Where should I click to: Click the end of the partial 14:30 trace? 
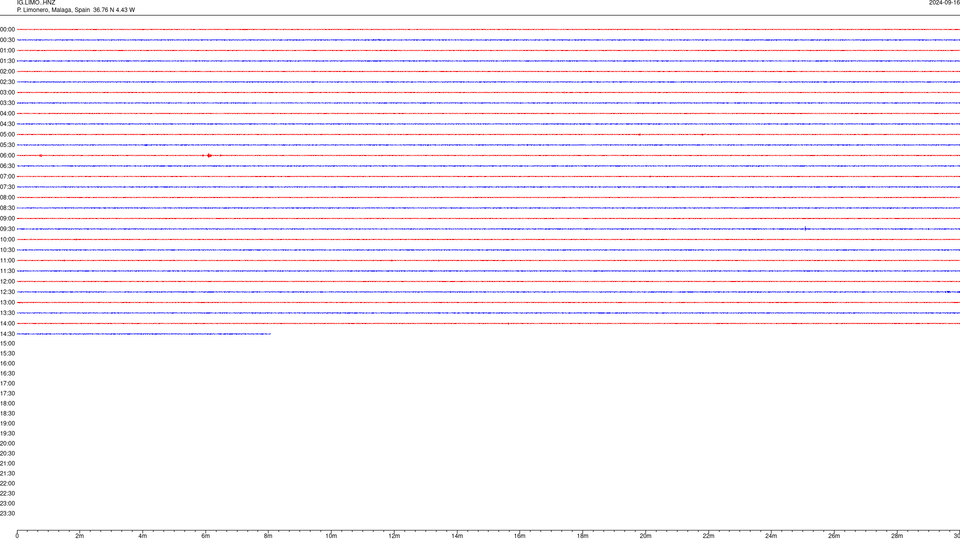click(270, 334)
